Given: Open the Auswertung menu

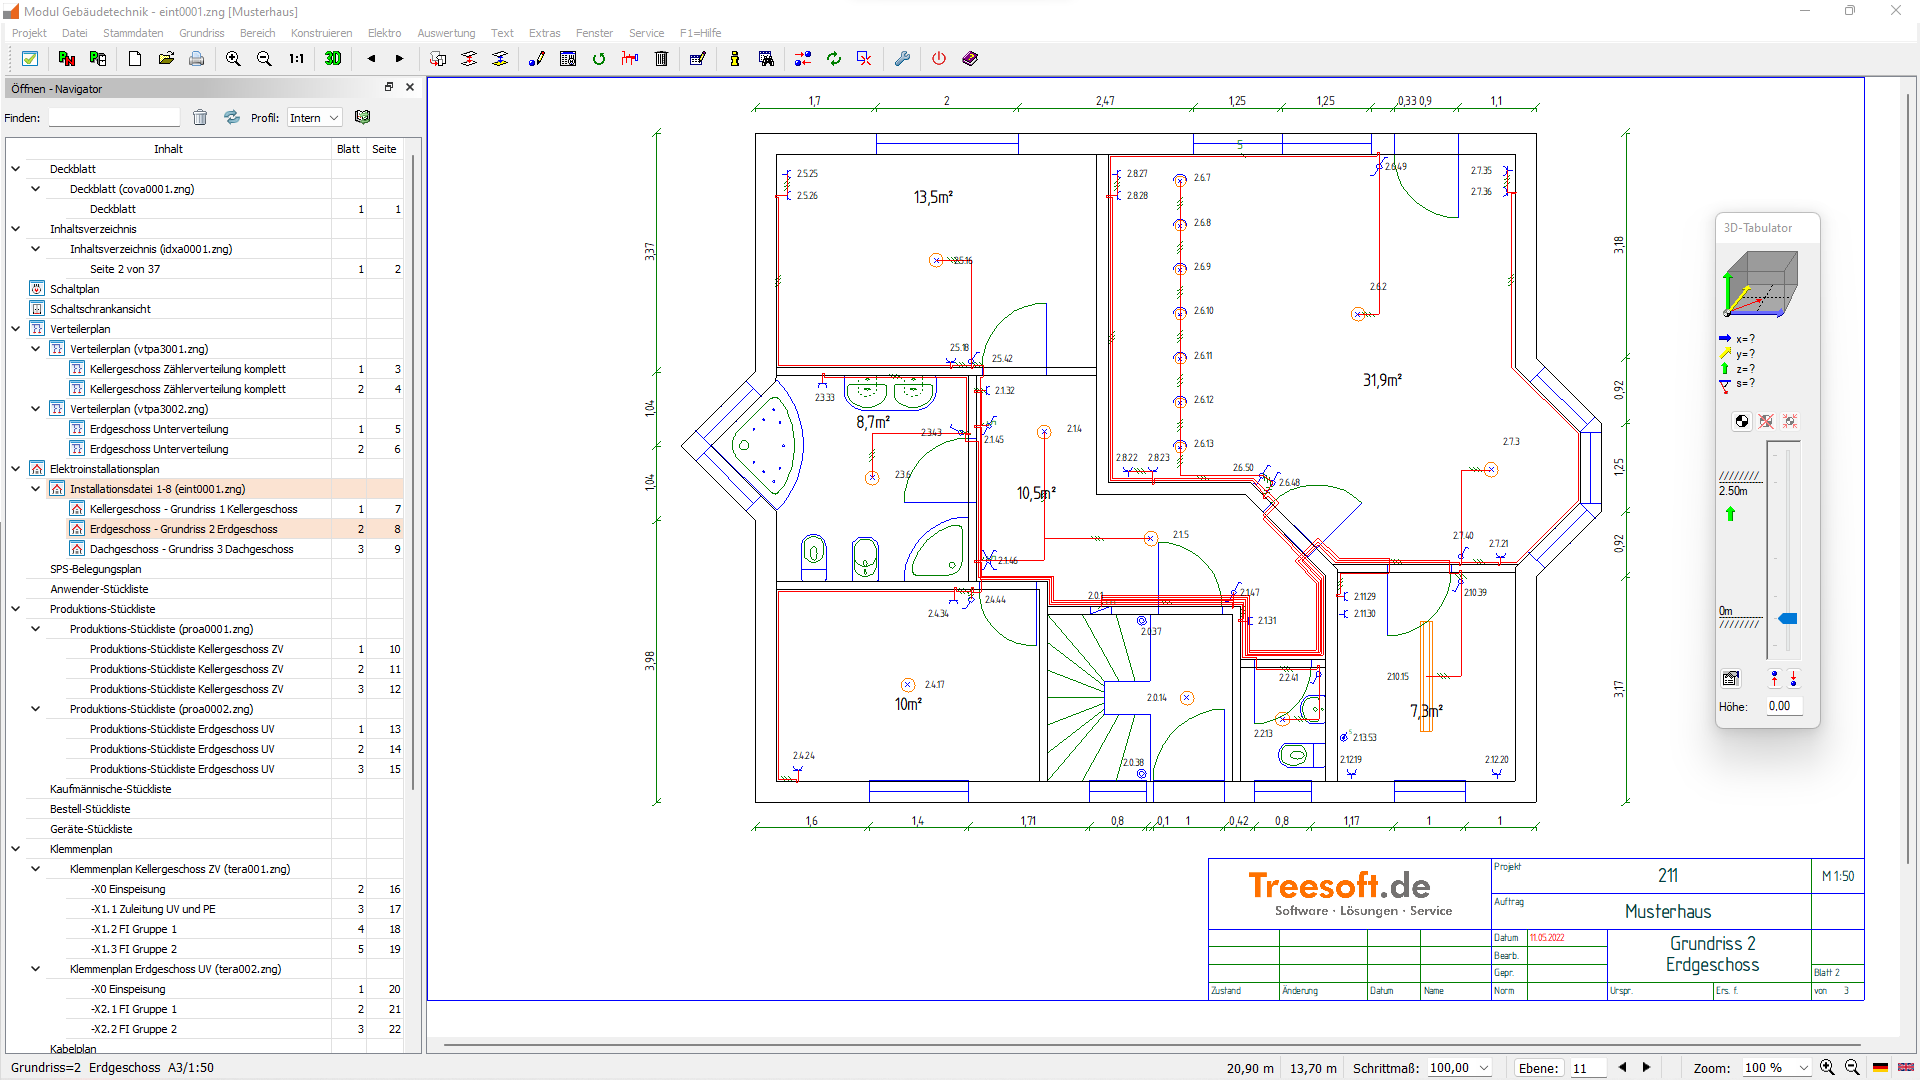Looking at the screenshot, I should [x=446, y=33].
